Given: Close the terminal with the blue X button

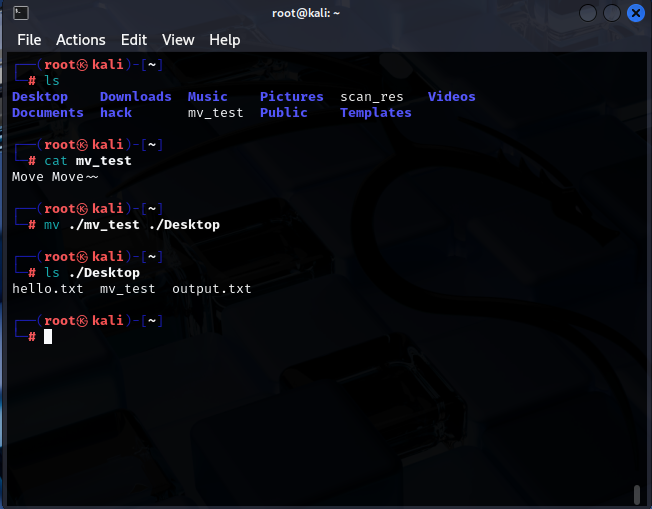Looking at the screenshot, I should point(635,13).
